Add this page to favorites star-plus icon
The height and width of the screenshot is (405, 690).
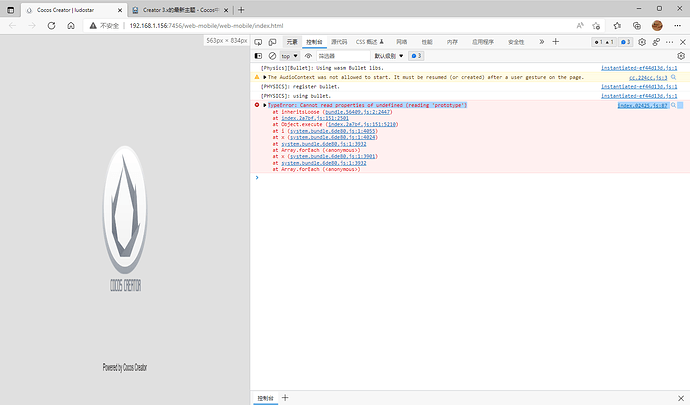pyautogui.click(x=596, y=26)
